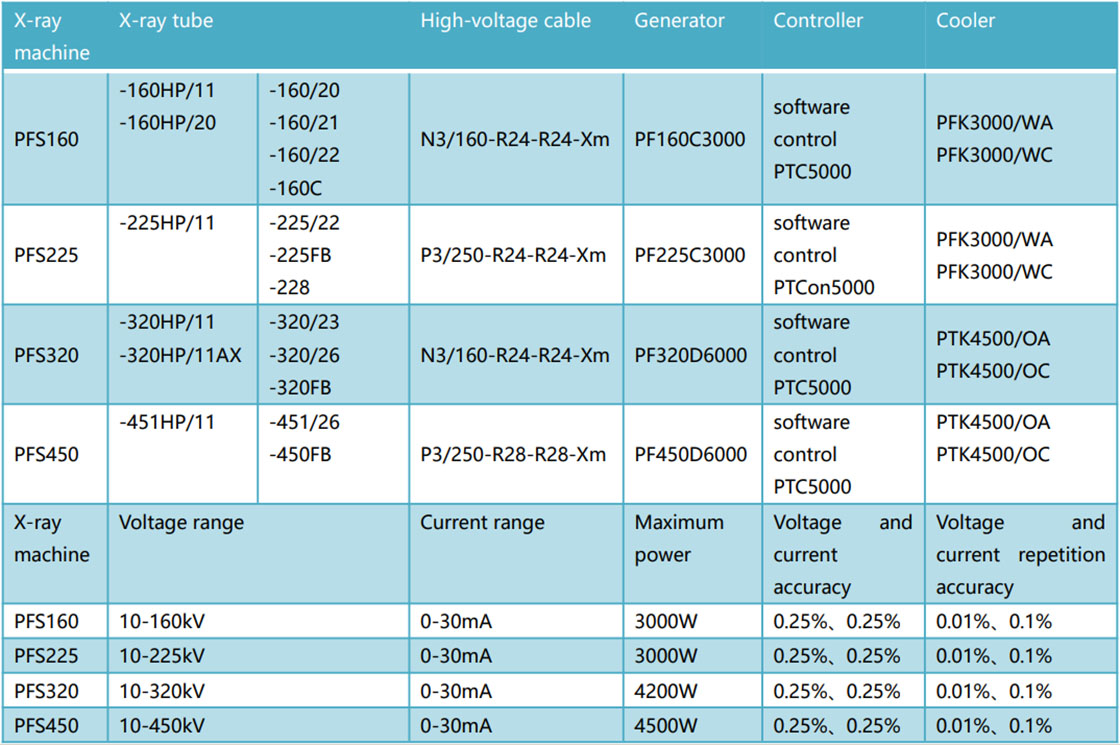Click tube model -451HP/11
Image resolution: width=1120 pixels, height=745 pixels.
[167, 422]
